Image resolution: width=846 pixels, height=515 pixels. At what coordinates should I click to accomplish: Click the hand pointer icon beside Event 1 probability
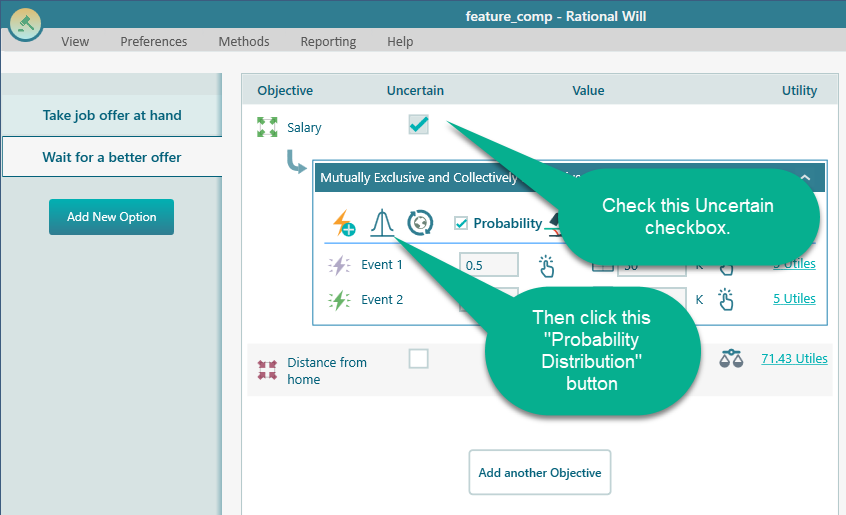click(x=547, y=266)
